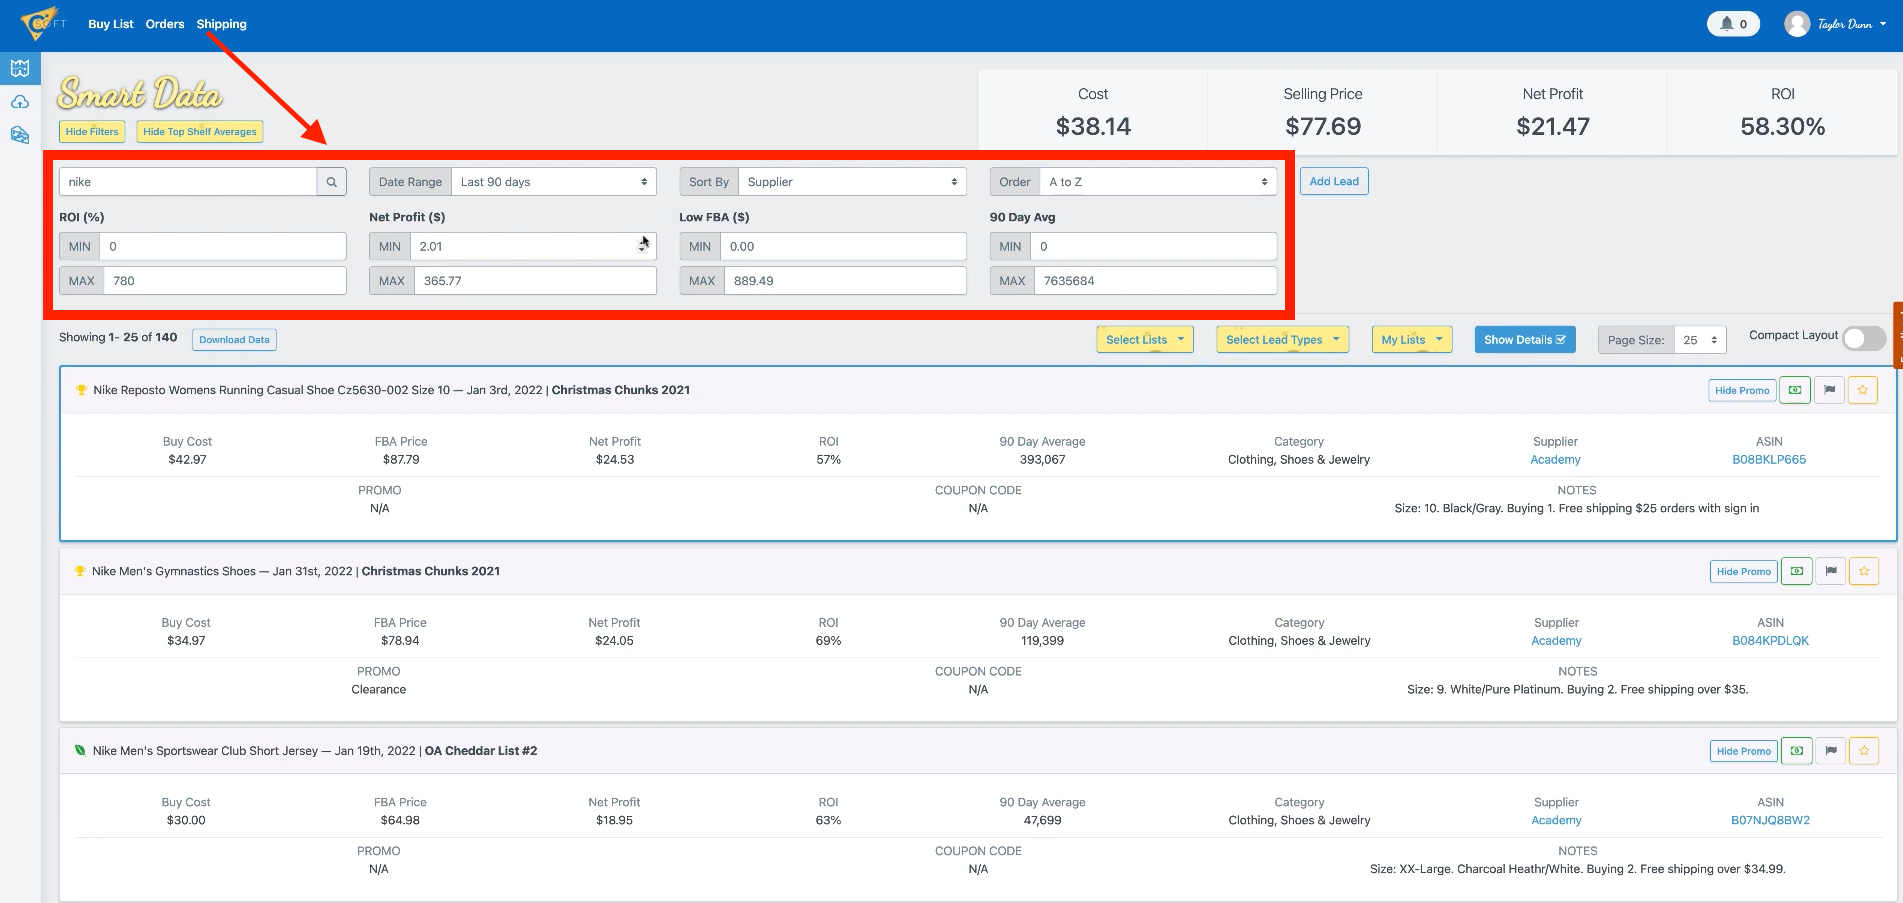Toggle Show Details checkbox button
The height and width of the screenshot is (903, 1903).
tap(1524, 340)
